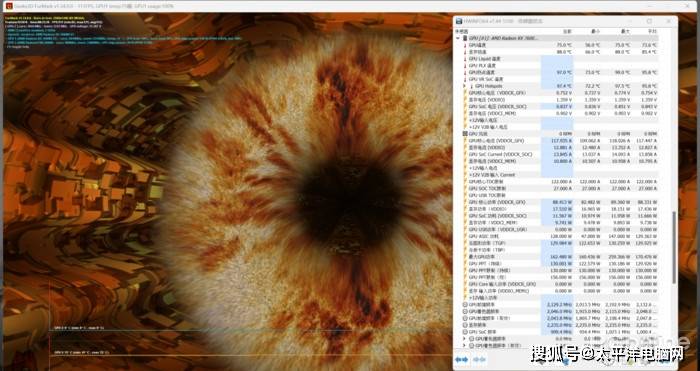700x371 pixels.
Task: Click the HWiNFO64 title bar icon
Action: click(x=459, y=21)
